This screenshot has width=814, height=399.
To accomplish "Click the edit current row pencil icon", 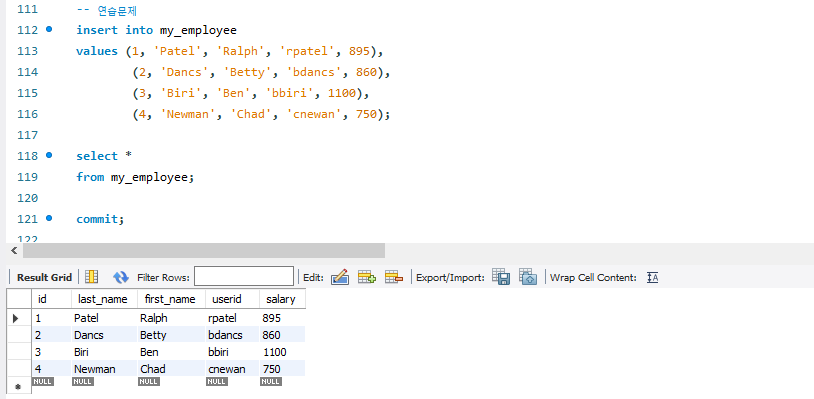I will coord(340,277).
